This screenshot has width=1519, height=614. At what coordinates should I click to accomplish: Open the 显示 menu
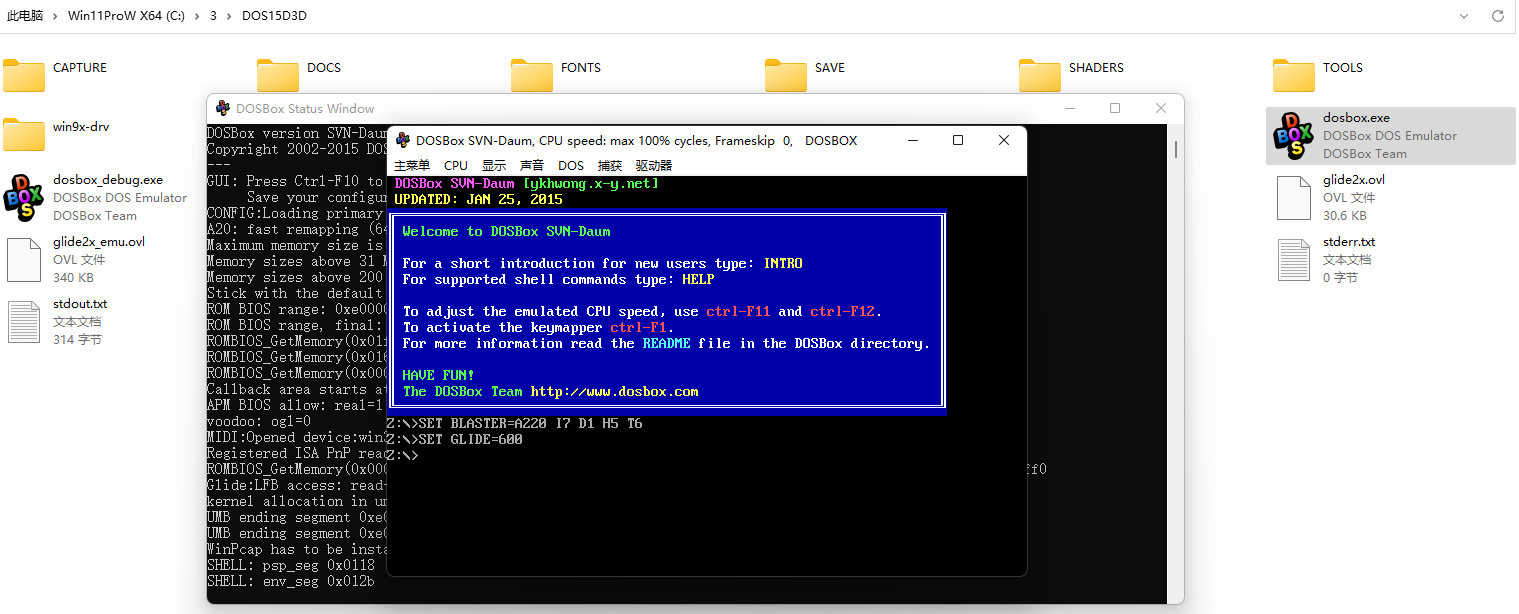click(x=494, y=166)
